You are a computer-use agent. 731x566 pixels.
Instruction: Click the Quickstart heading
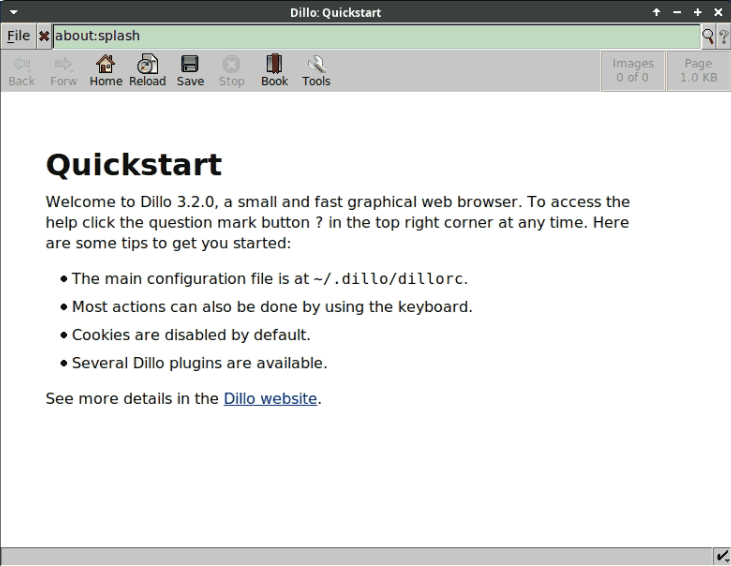[134, 165]
